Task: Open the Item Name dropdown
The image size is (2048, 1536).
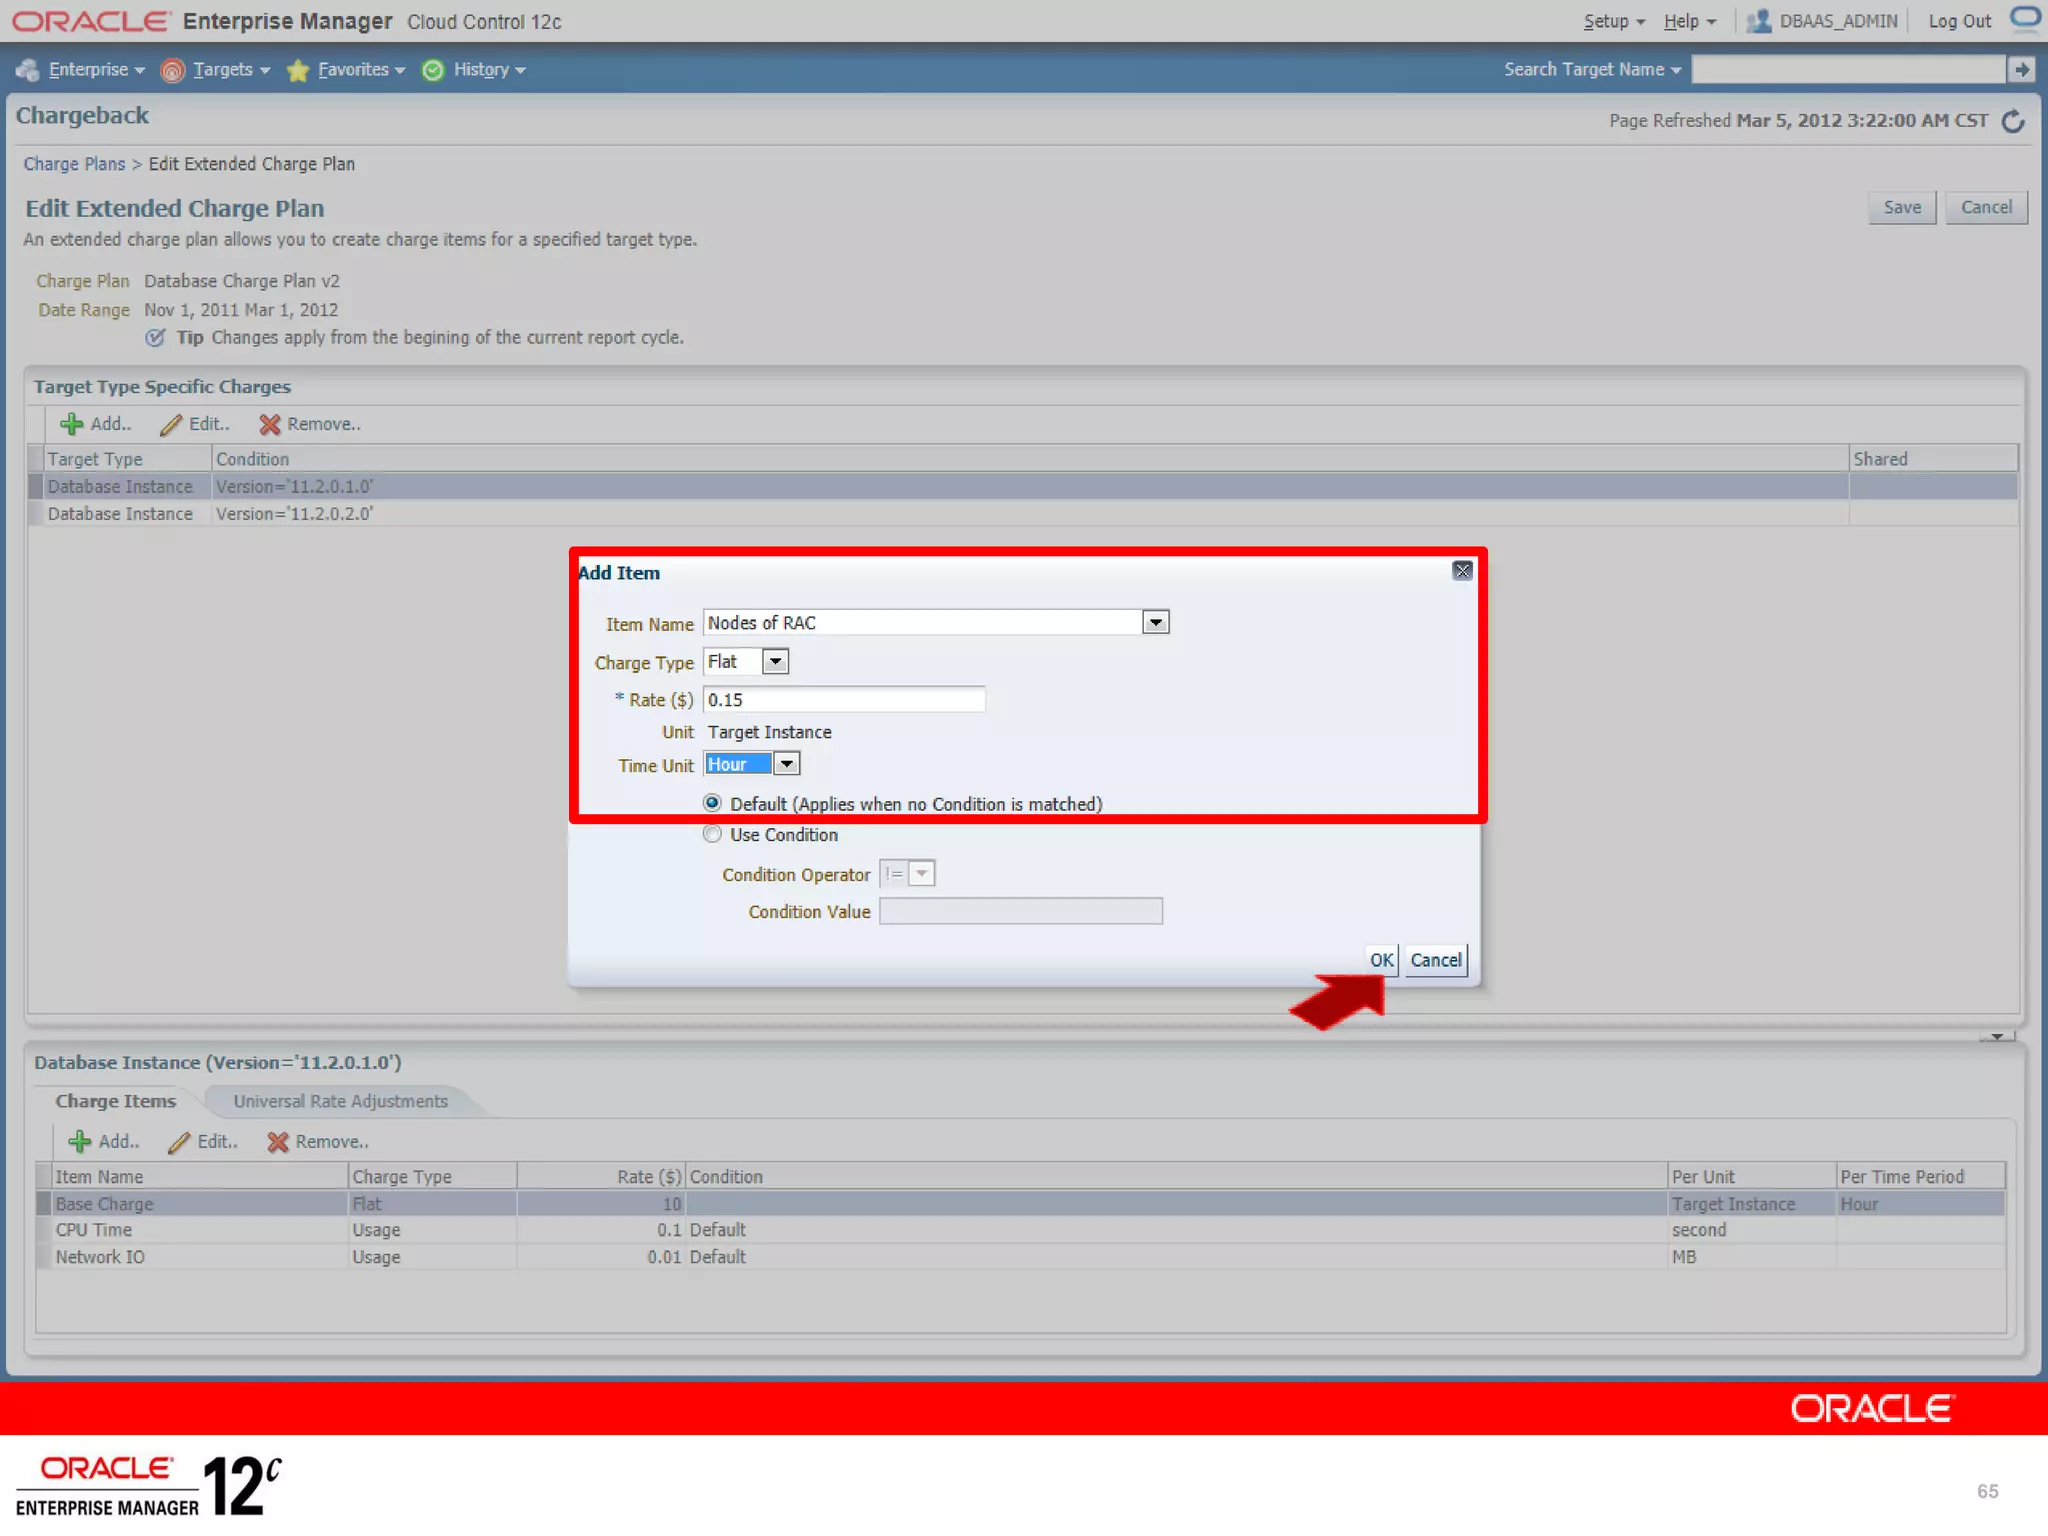Action: [x=1155, y=623]
